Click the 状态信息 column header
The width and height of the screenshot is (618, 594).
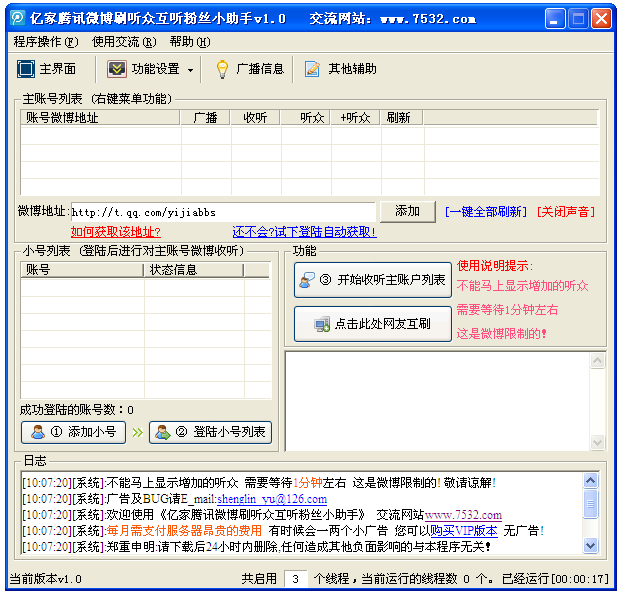point(194,270)
